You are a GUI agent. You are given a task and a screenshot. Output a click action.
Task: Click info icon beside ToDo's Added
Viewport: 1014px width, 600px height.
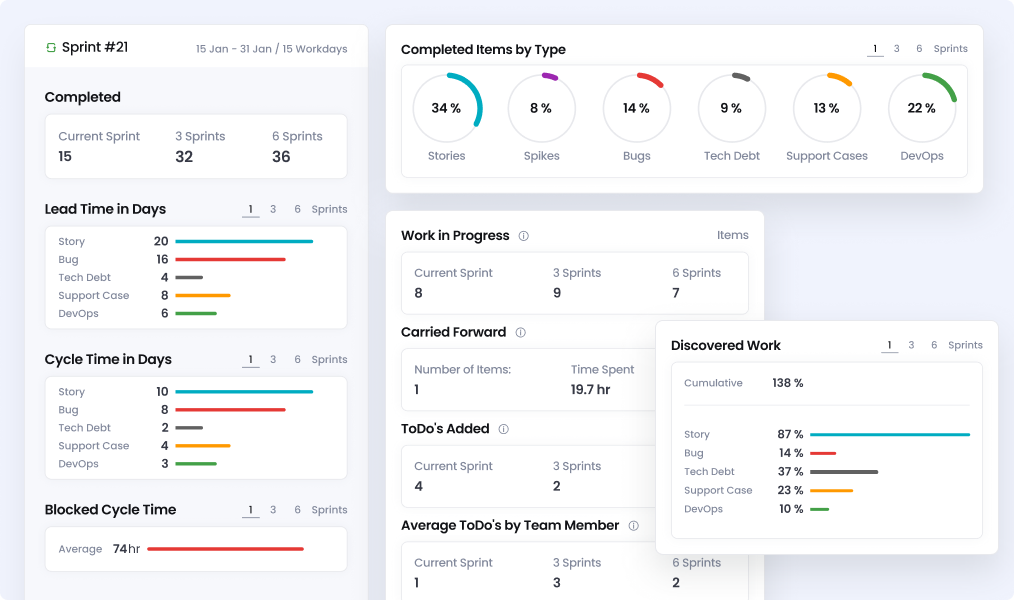click(503, 429)
